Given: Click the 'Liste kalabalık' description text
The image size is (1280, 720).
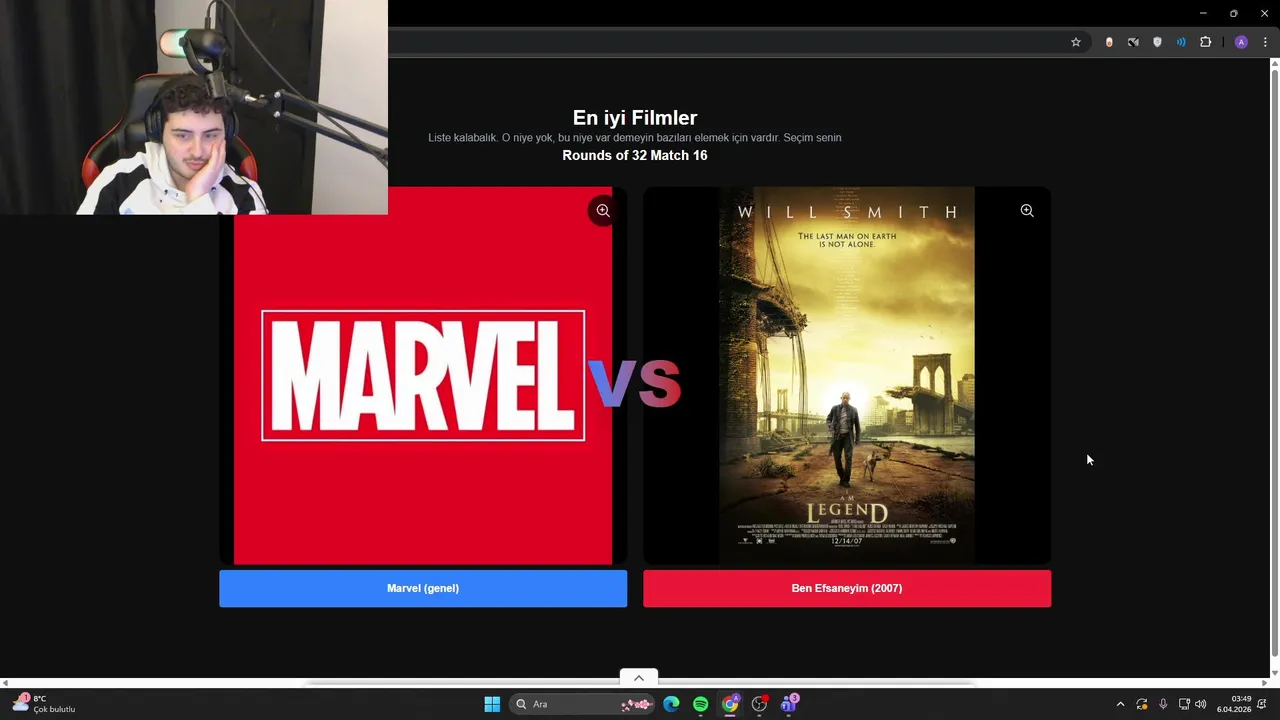Looking at the screenshot, I should pos(635,138).
